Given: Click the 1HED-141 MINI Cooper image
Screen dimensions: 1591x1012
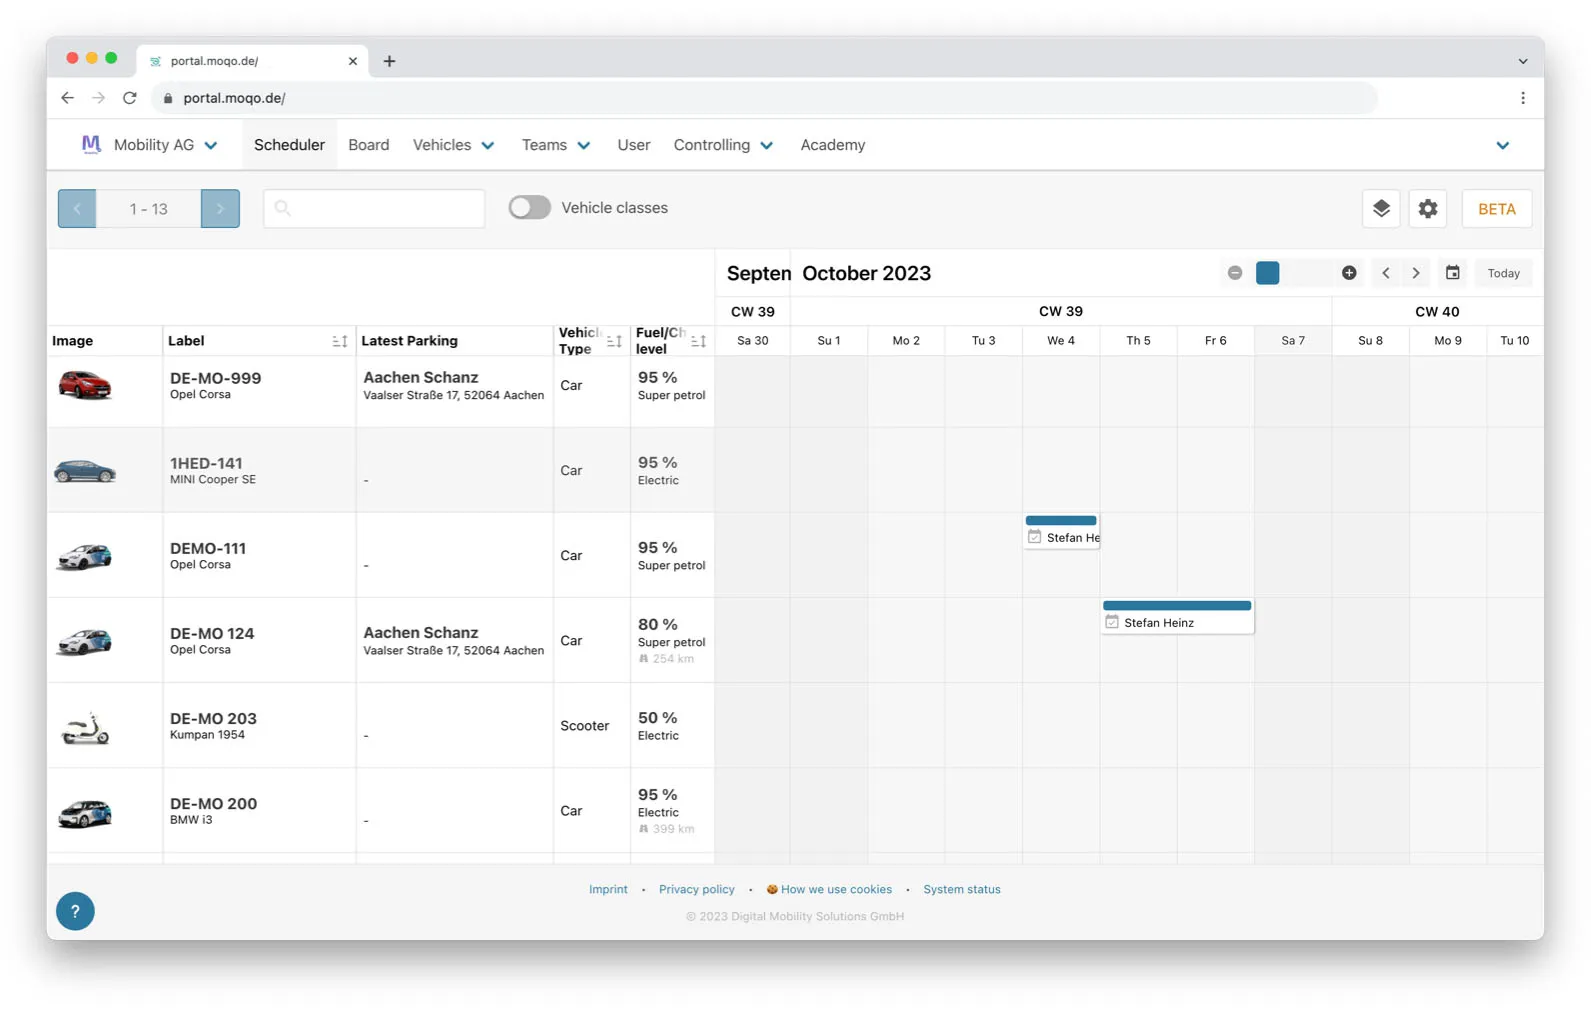Looking at the screenshot, I should pos(85,471).
